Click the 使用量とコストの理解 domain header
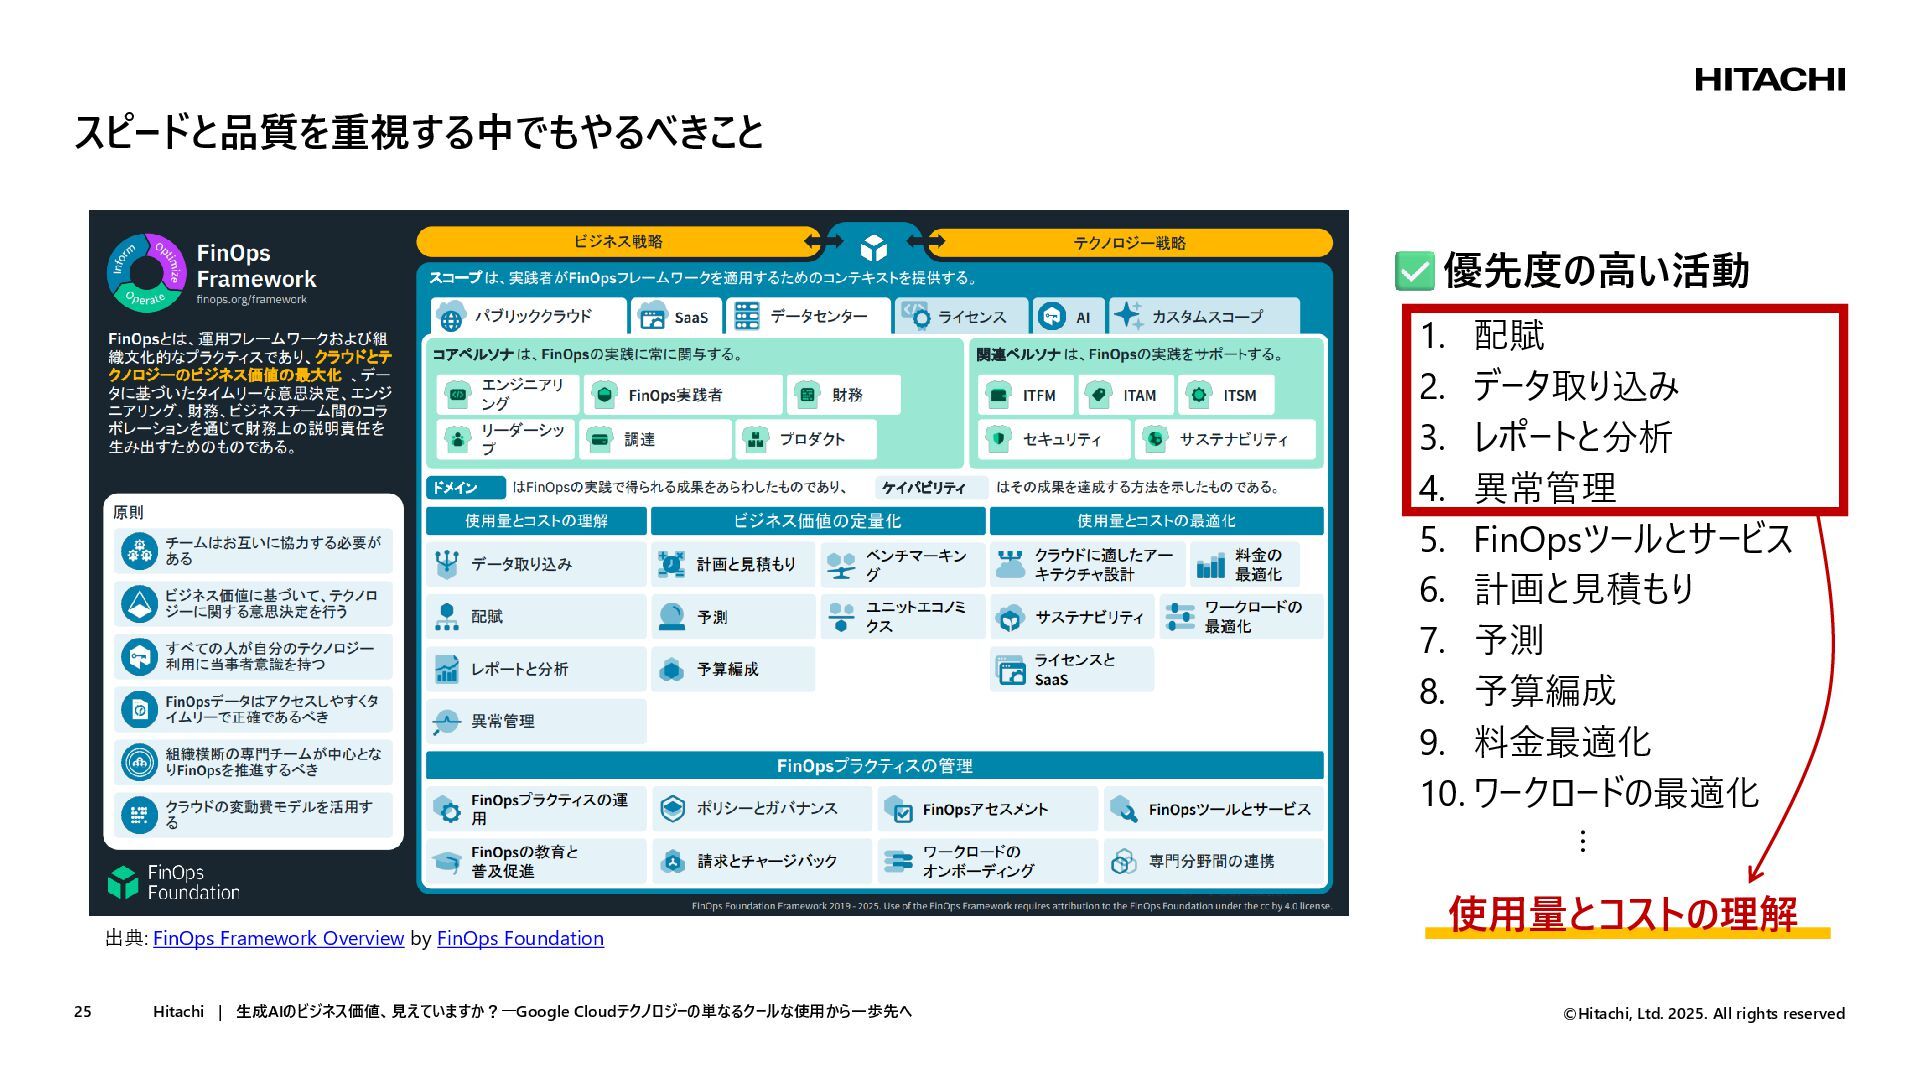 [x=536, y=521]
